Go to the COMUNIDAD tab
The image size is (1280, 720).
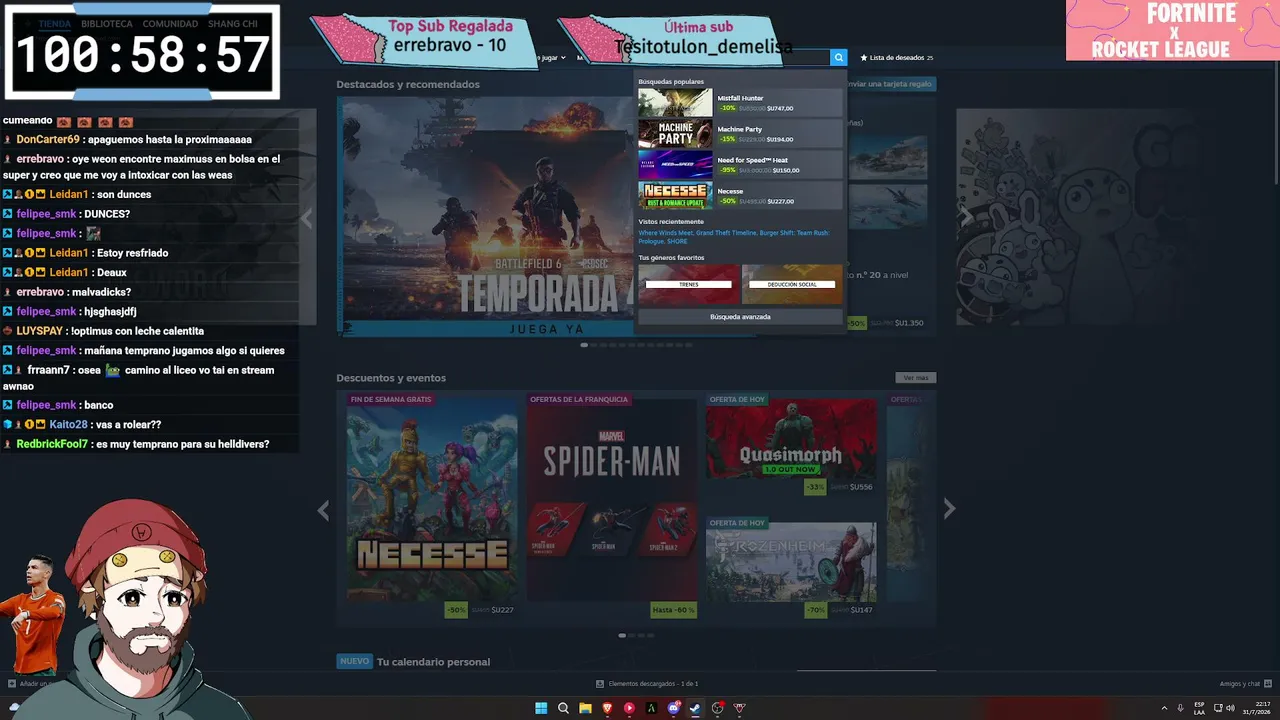tap(170, 23)
